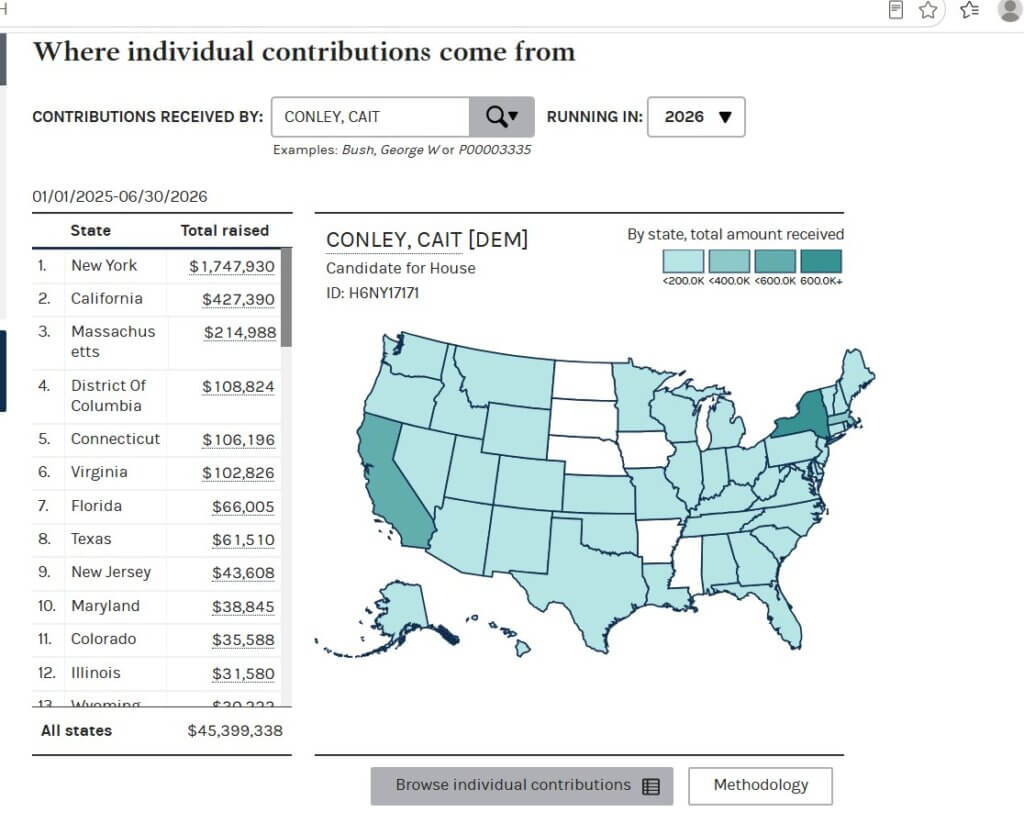This screenshot has height=823, width=1024.
Task: Select the 600.0K+ legend color swatch
Action: 821,261
